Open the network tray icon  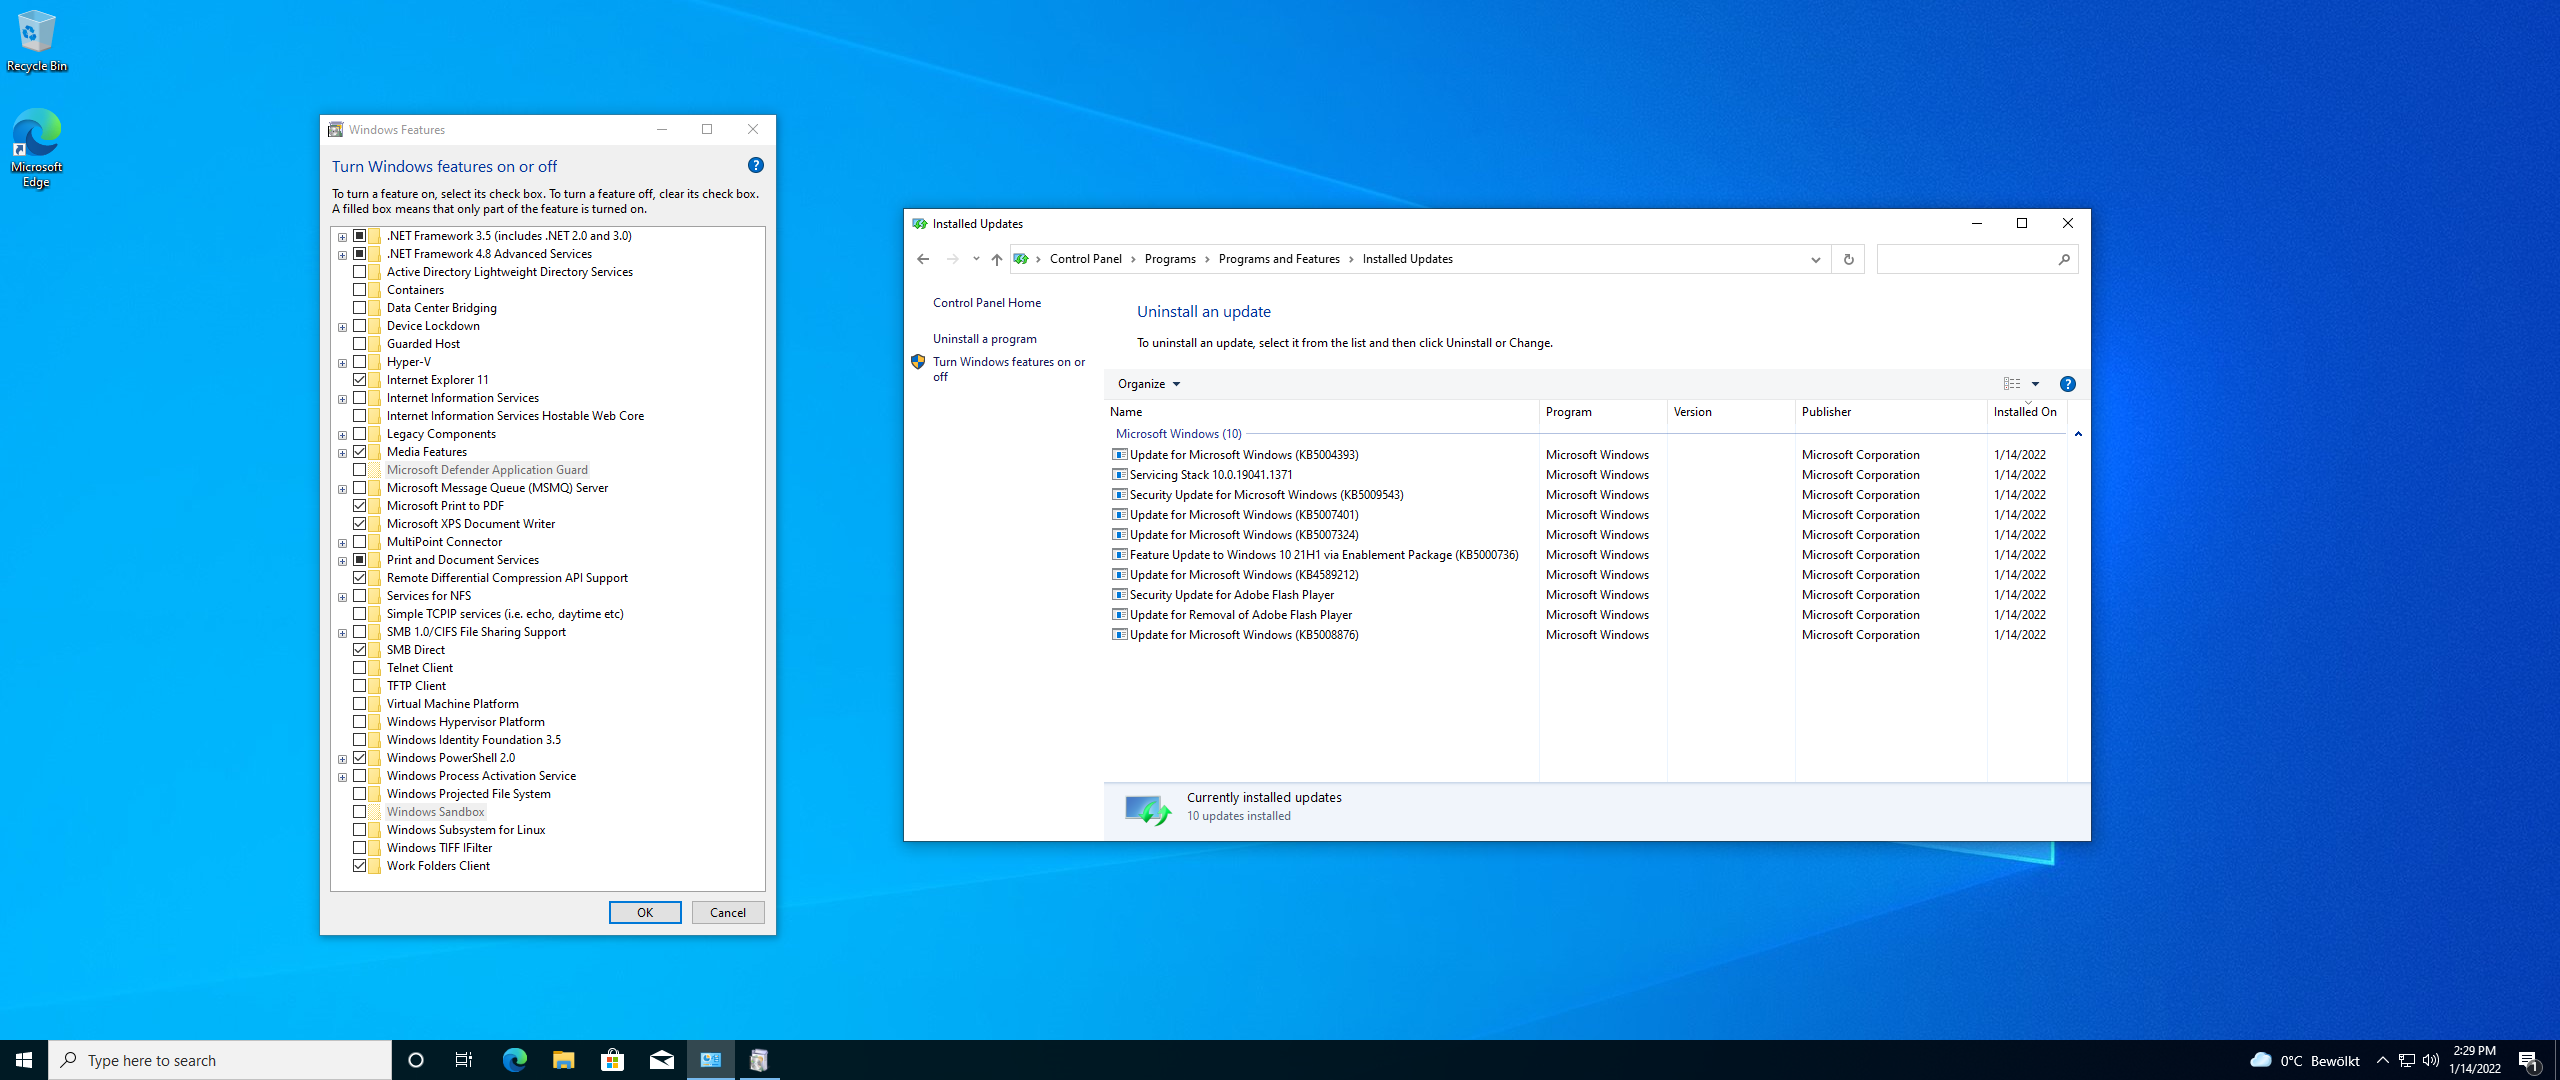2407,1060
